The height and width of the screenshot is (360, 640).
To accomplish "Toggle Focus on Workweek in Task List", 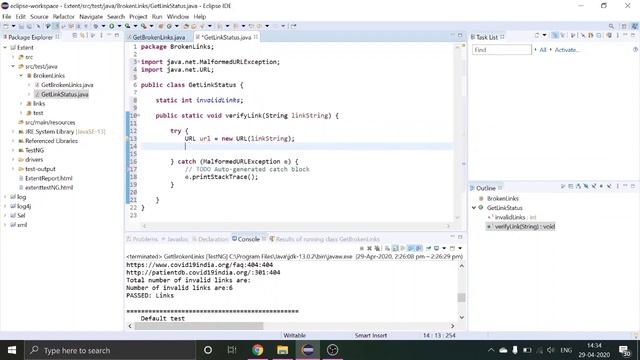I will tap(573, 36).
